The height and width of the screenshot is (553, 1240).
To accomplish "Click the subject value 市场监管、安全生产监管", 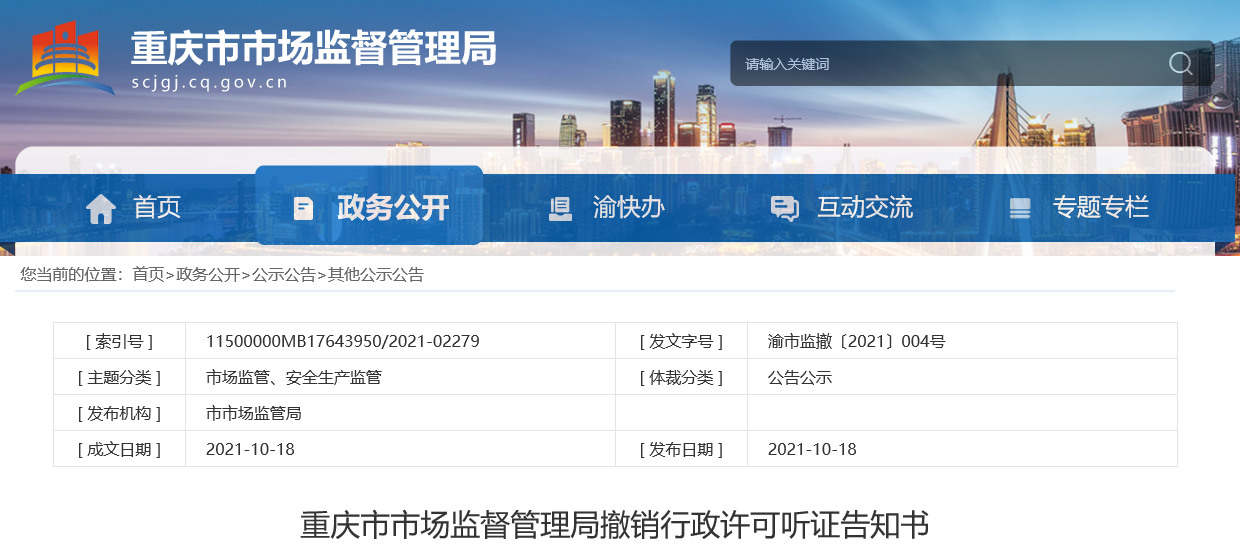I will tap(293, 377).
